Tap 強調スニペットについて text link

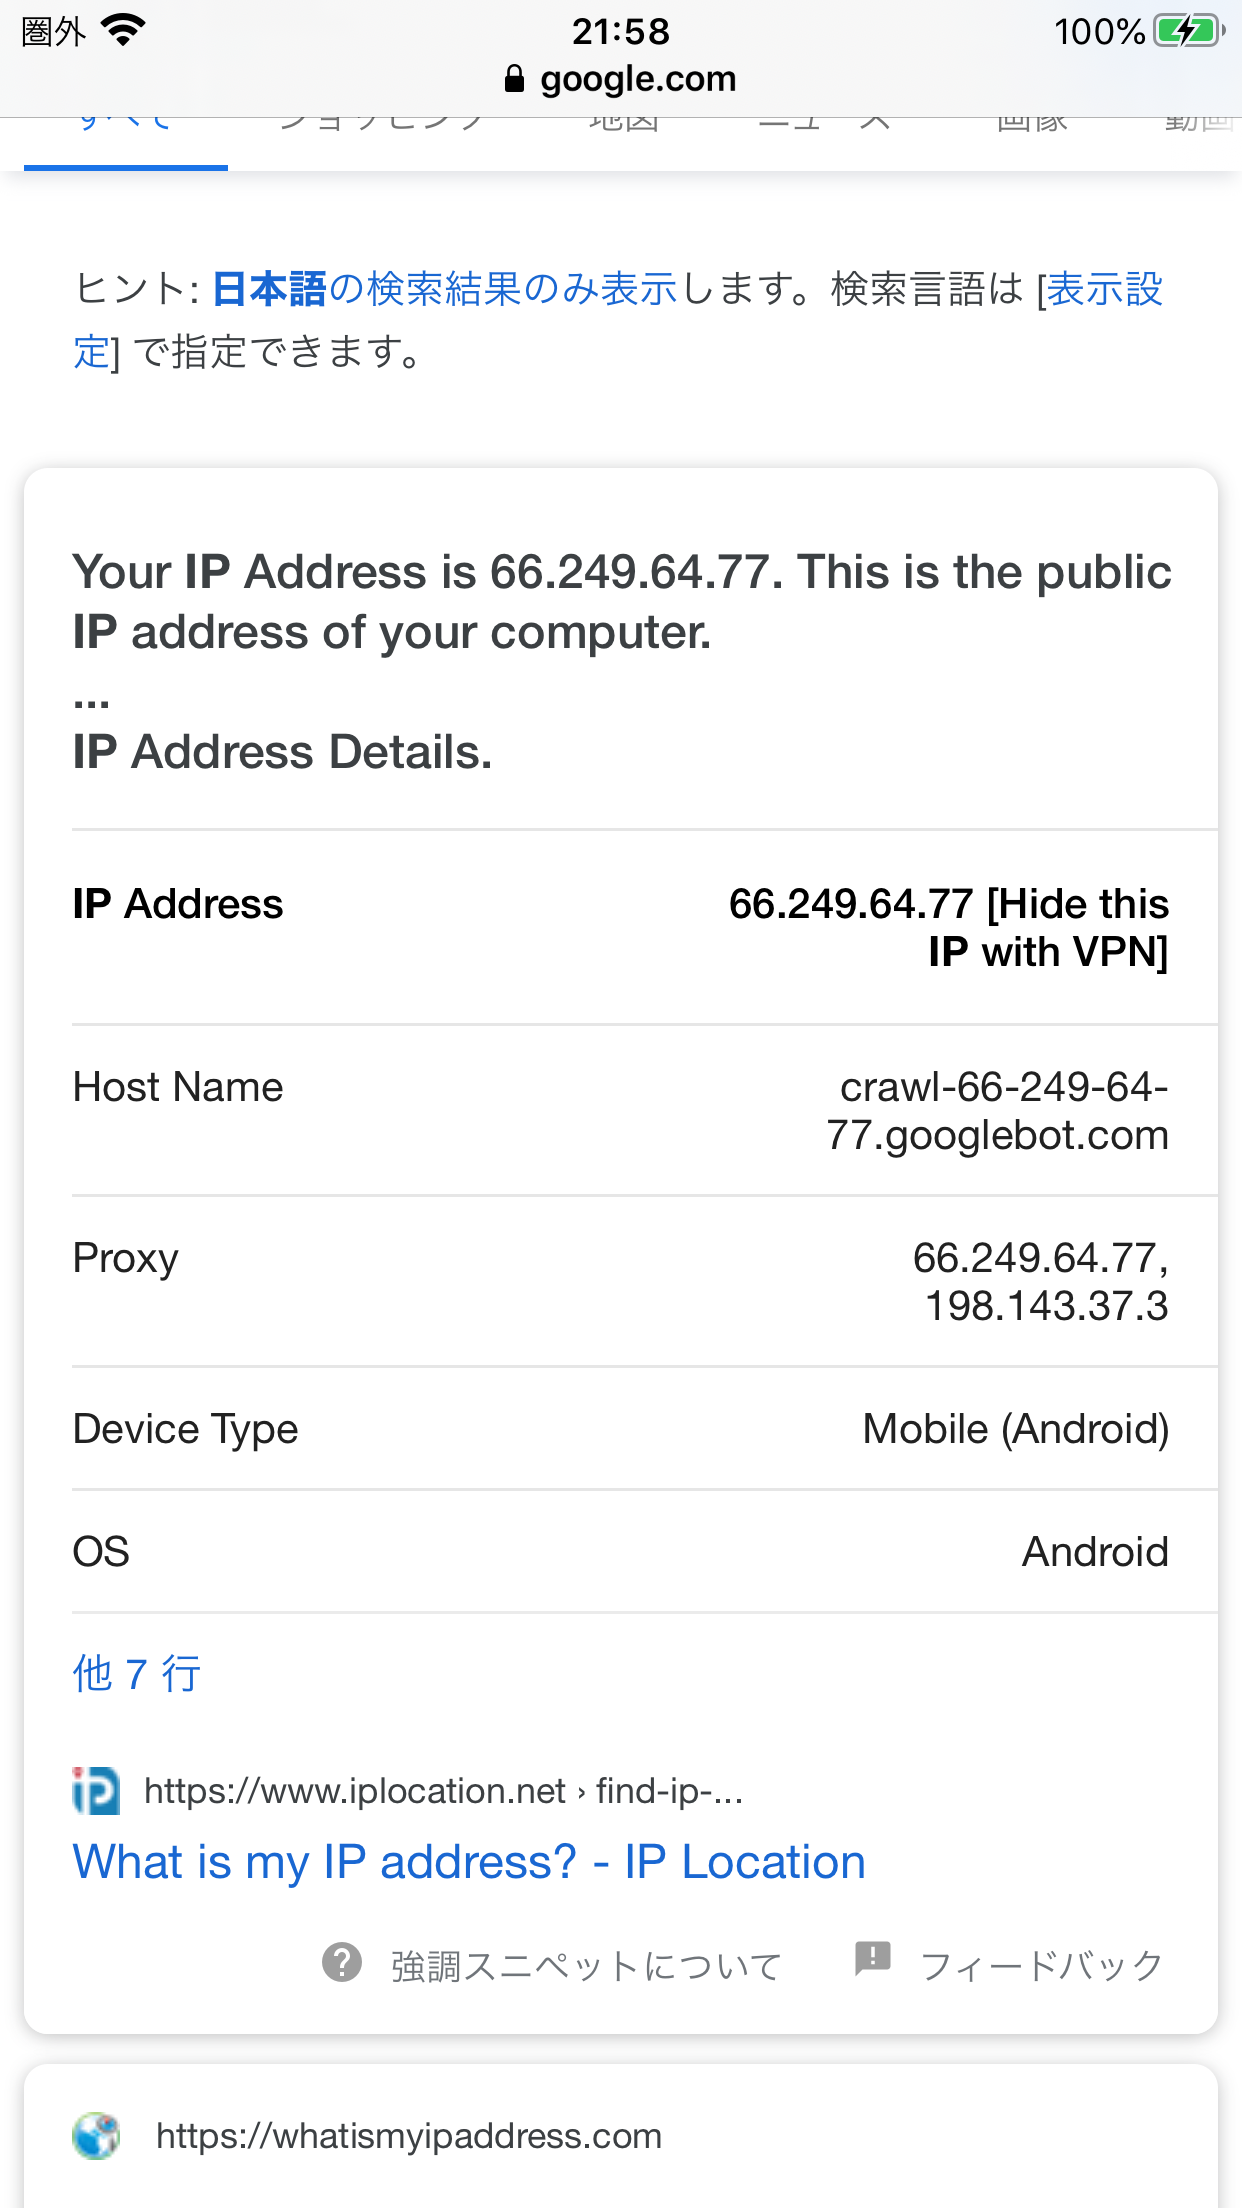[x=586, y=1966]
